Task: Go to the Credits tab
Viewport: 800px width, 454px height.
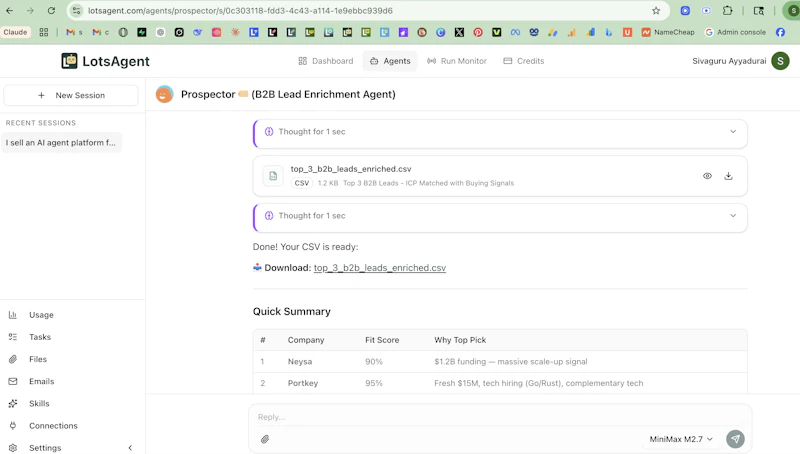Action: (524, 61)
